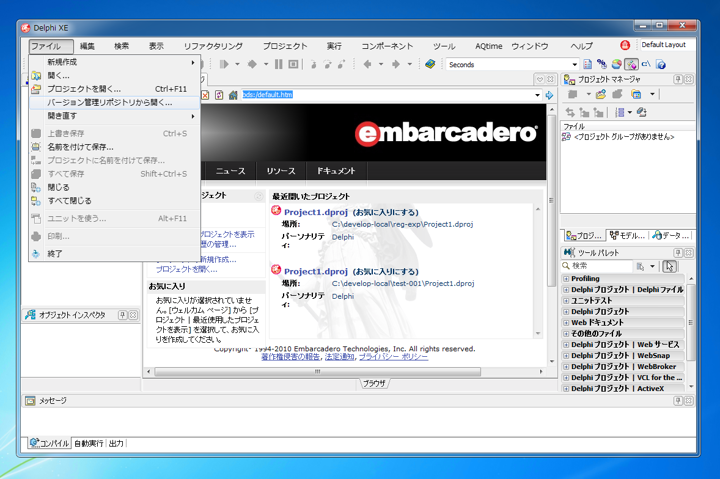Open the 新規作成 submenu in File menu
720x479 pixels.
point(115,62)
